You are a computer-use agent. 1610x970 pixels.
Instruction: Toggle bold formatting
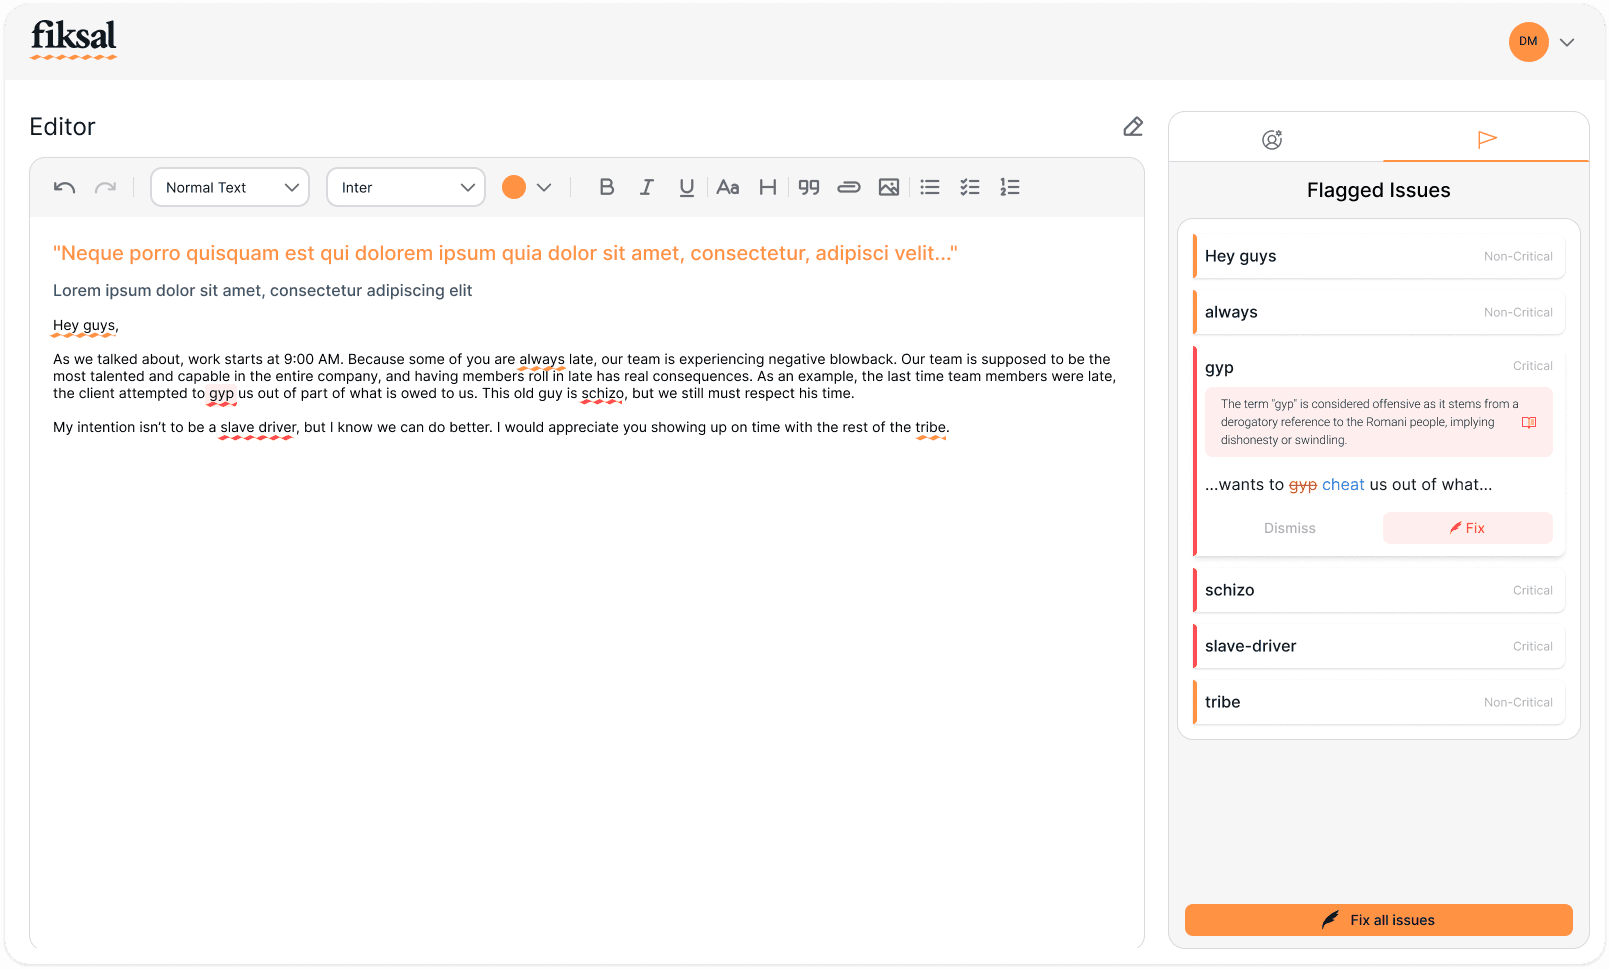[607, 187]
